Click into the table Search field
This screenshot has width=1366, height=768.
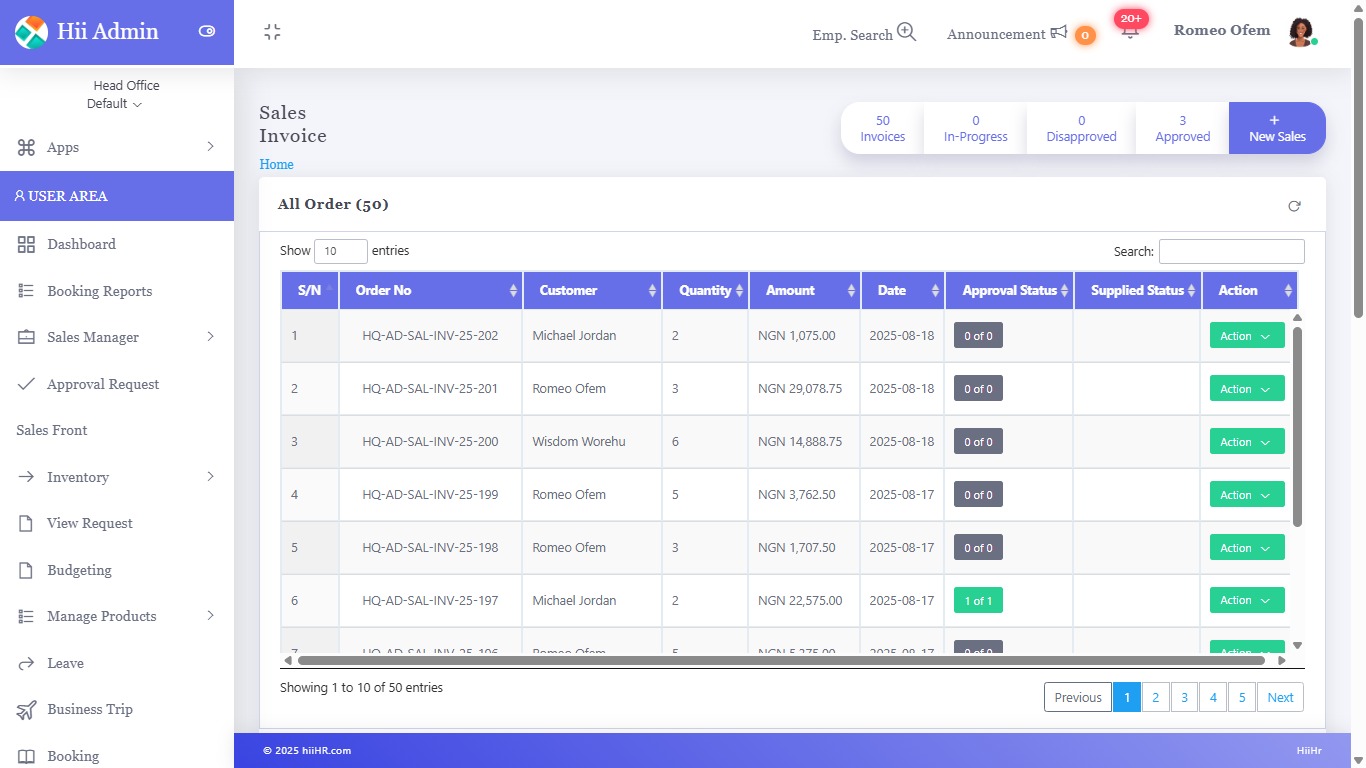[x=1231, y=252]
